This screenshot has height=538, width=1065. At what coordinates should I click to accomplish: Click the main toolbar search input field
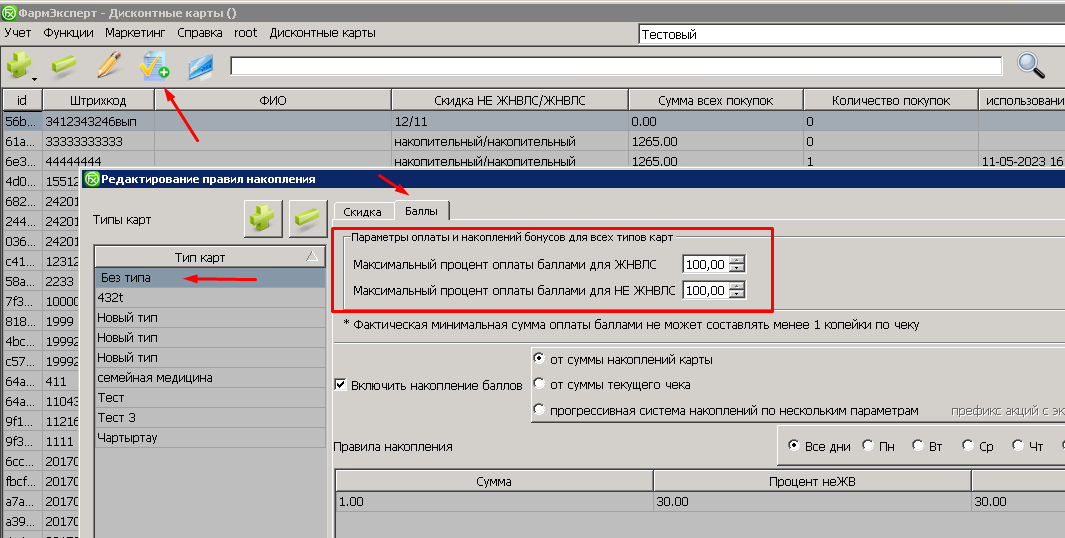[x=615, y=66]
